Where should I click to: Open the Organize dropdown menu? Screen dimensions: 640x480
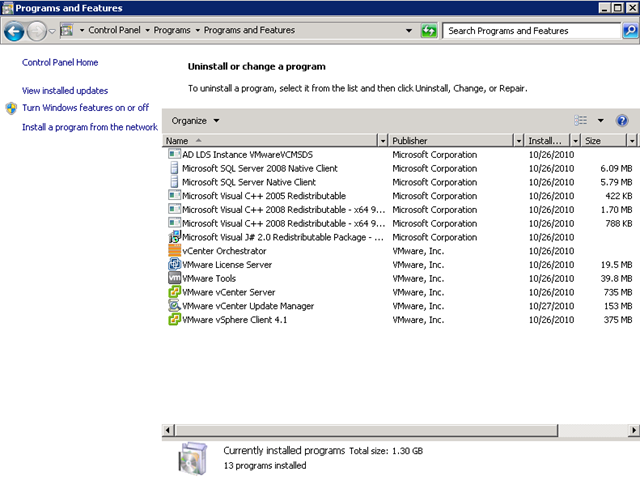point(196,120)
